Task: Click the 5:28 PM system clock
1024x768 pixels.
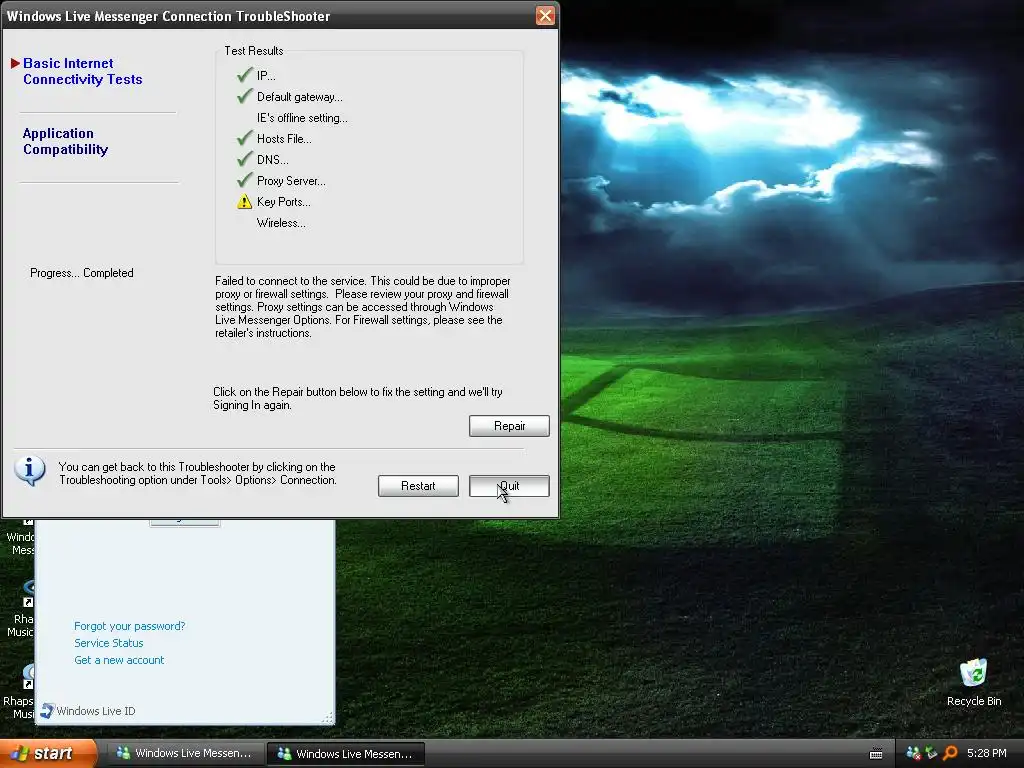Action: pyautogui.click(x=987, y=753)
